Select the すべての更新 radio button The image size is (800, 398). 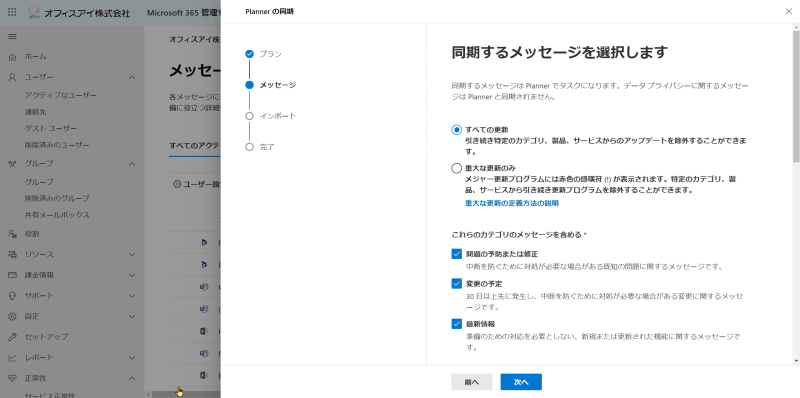[457, 130]
